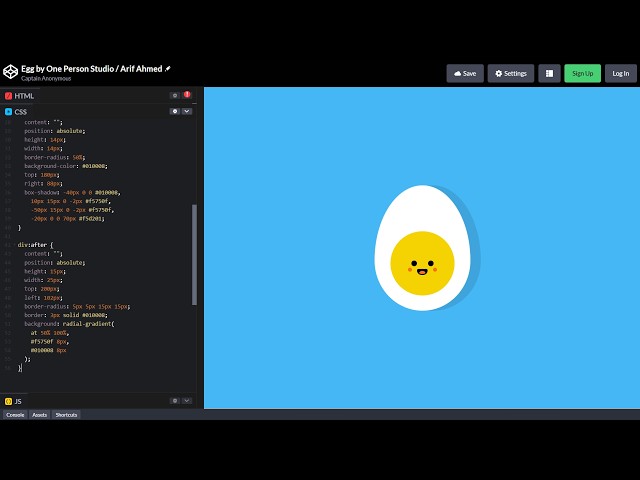This screenshot has width=640, height=480.
Task: Click the 'at 50% 100%,' line
Action: tap(50, 333)
